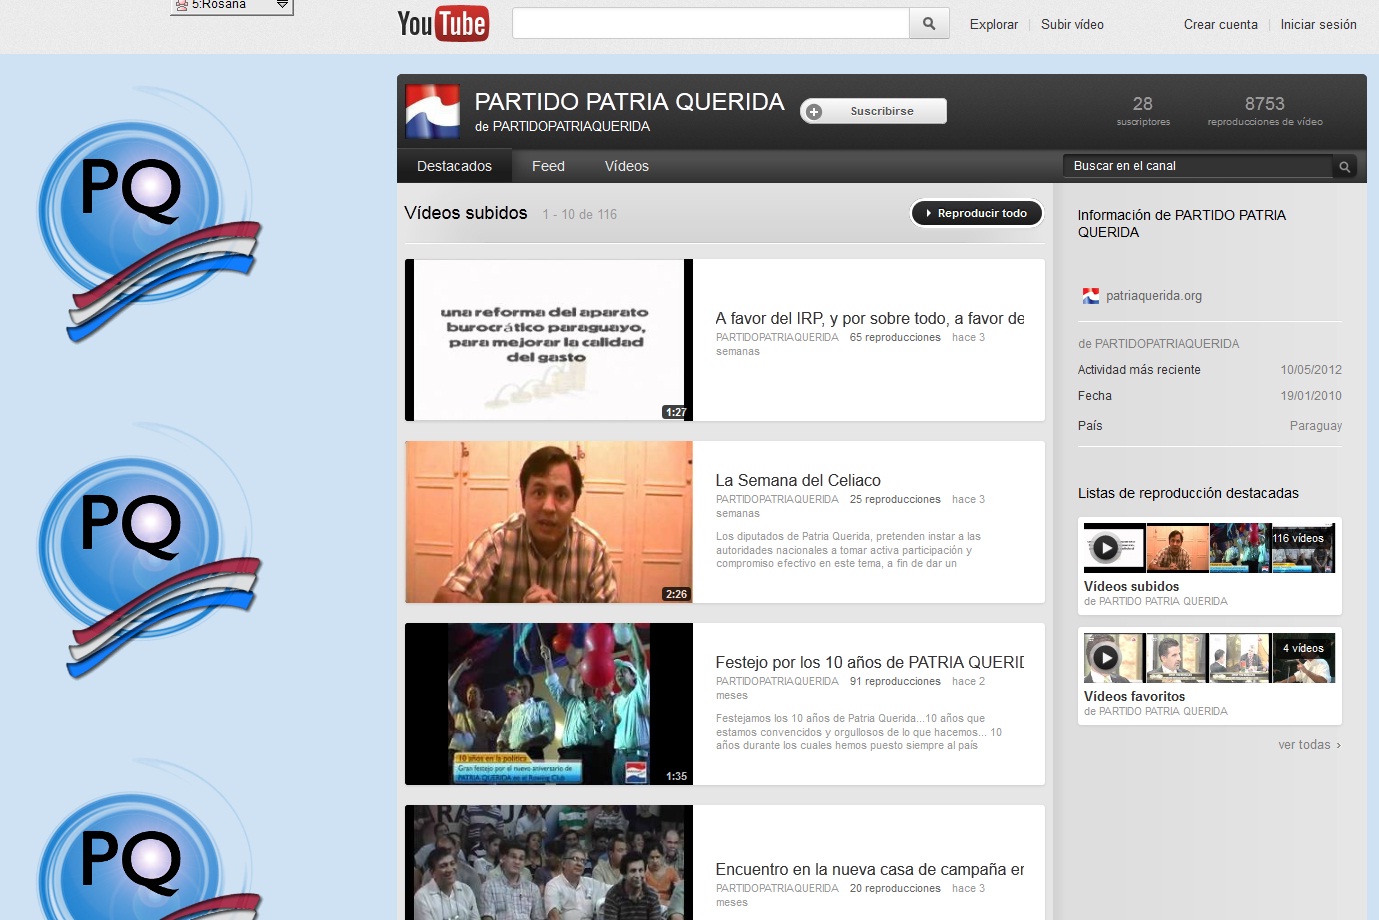The image size is (1379, 920).
Task: Open the 4 vídeos playlist thumbnail
Action: 1209,658
